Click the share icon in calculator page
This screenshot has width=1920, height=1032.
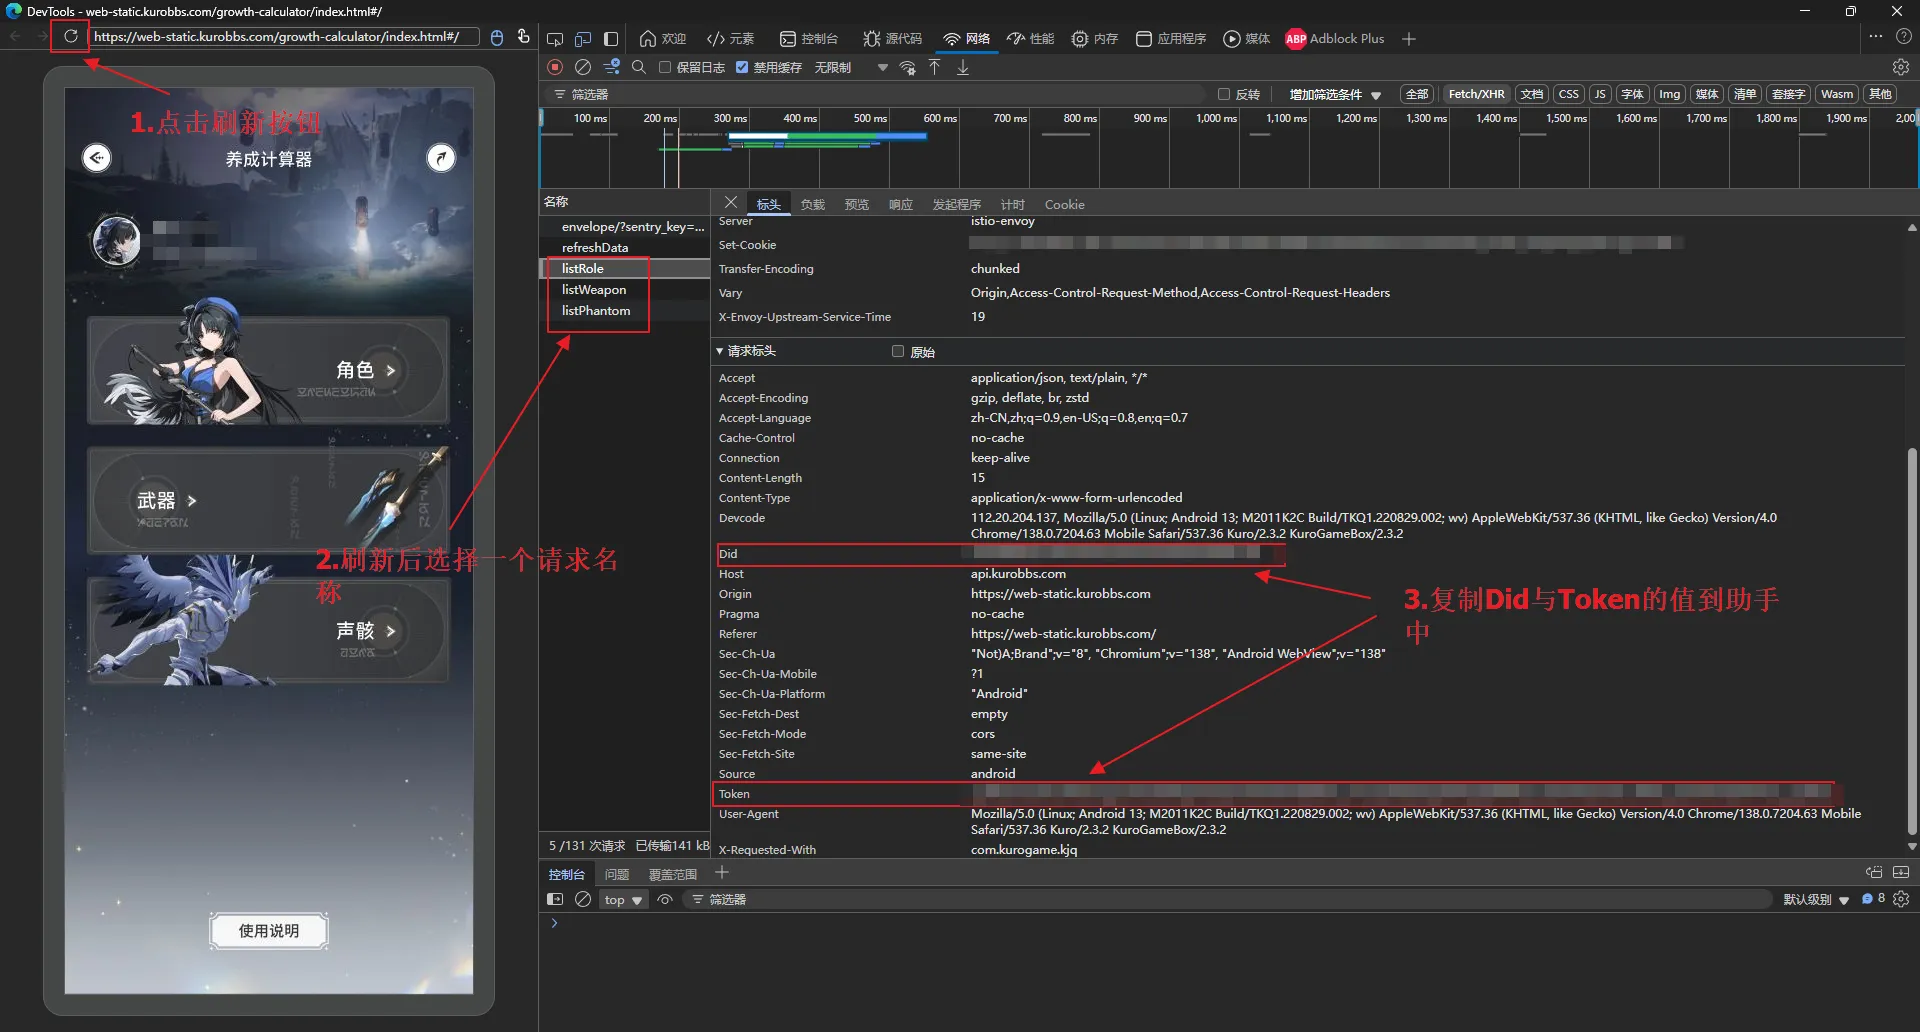click(441, 158)
